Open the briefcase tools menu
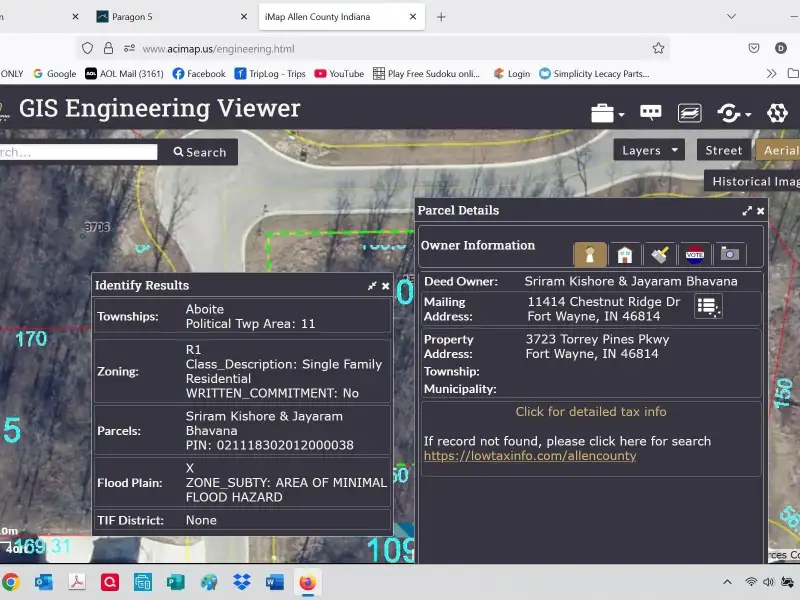The height and width of the screenshot is (600, 800). (606, 113)
